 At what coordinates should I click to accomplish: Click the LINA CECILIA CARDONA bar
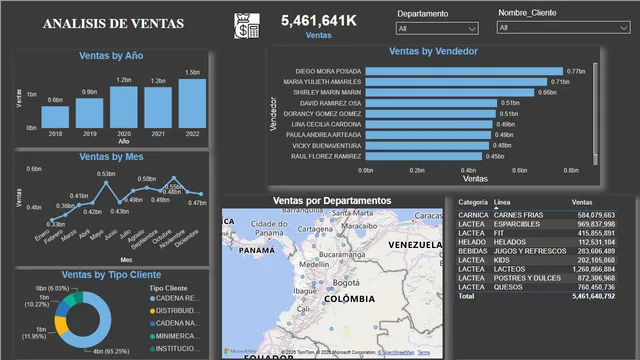coord(429,124)
